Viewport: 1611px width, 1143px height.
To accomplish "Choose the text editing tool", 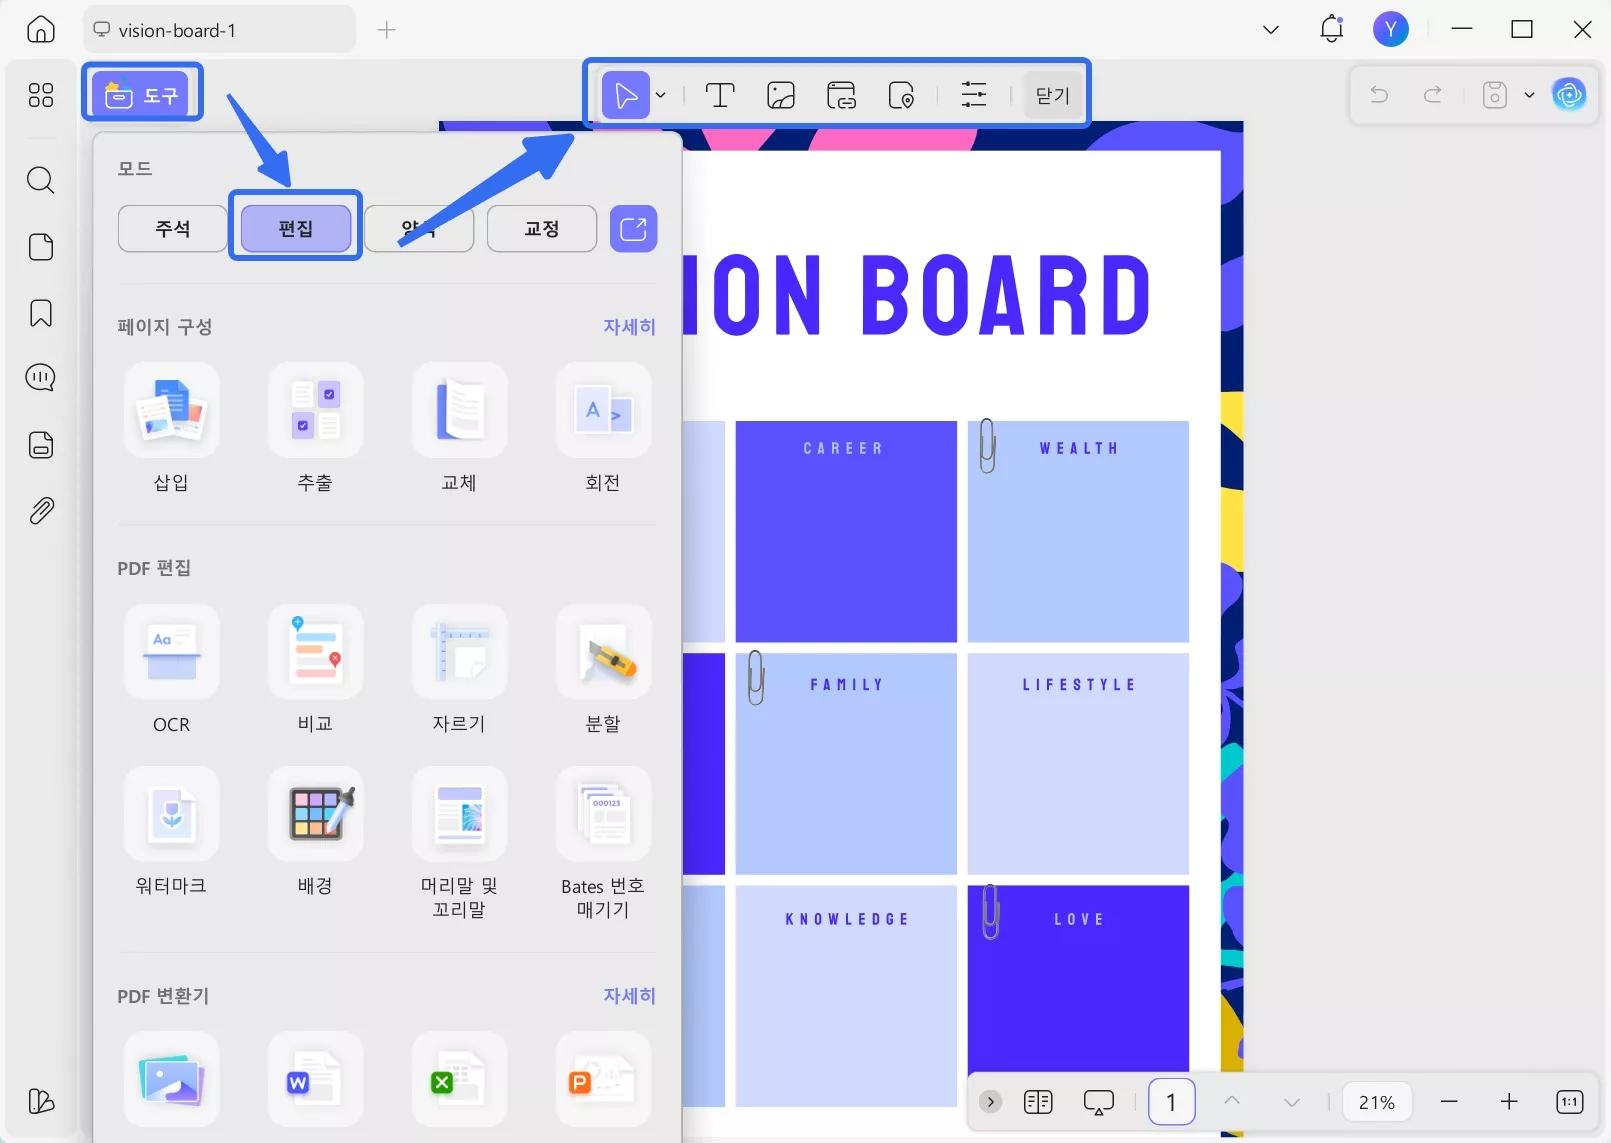I will [x=720, y=95].
